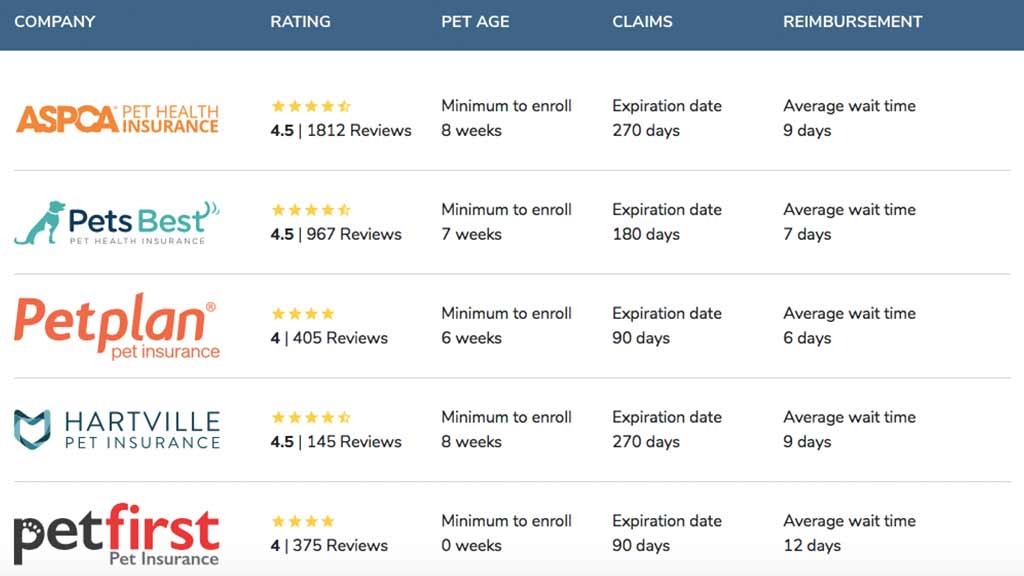This screenshot has width=1024, height=576.
Task: Select the Pets Best logo
Action: click(117, 223)
